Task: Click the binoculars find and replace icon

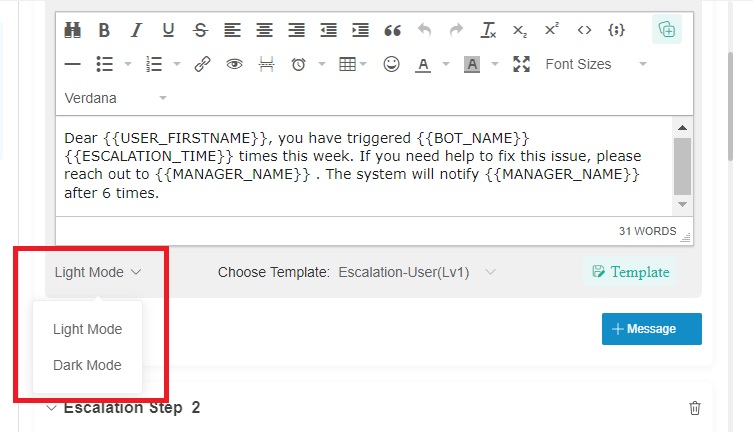Action: (x=72, y=30)
